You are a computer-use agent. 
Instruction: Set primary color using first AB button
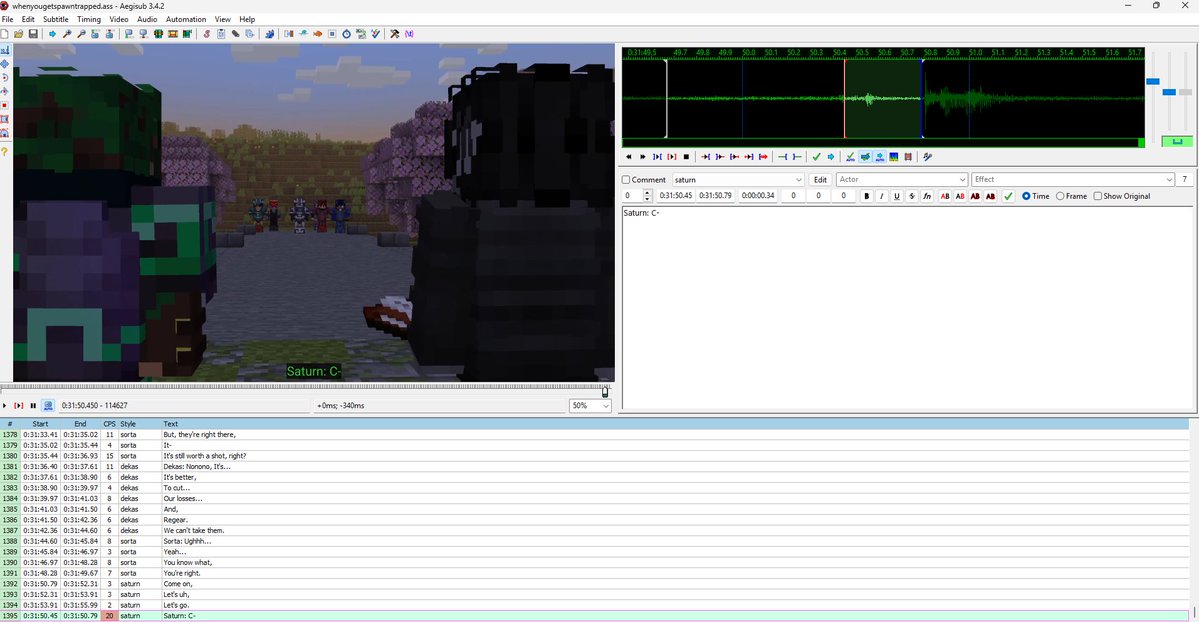tap(945, 197)
